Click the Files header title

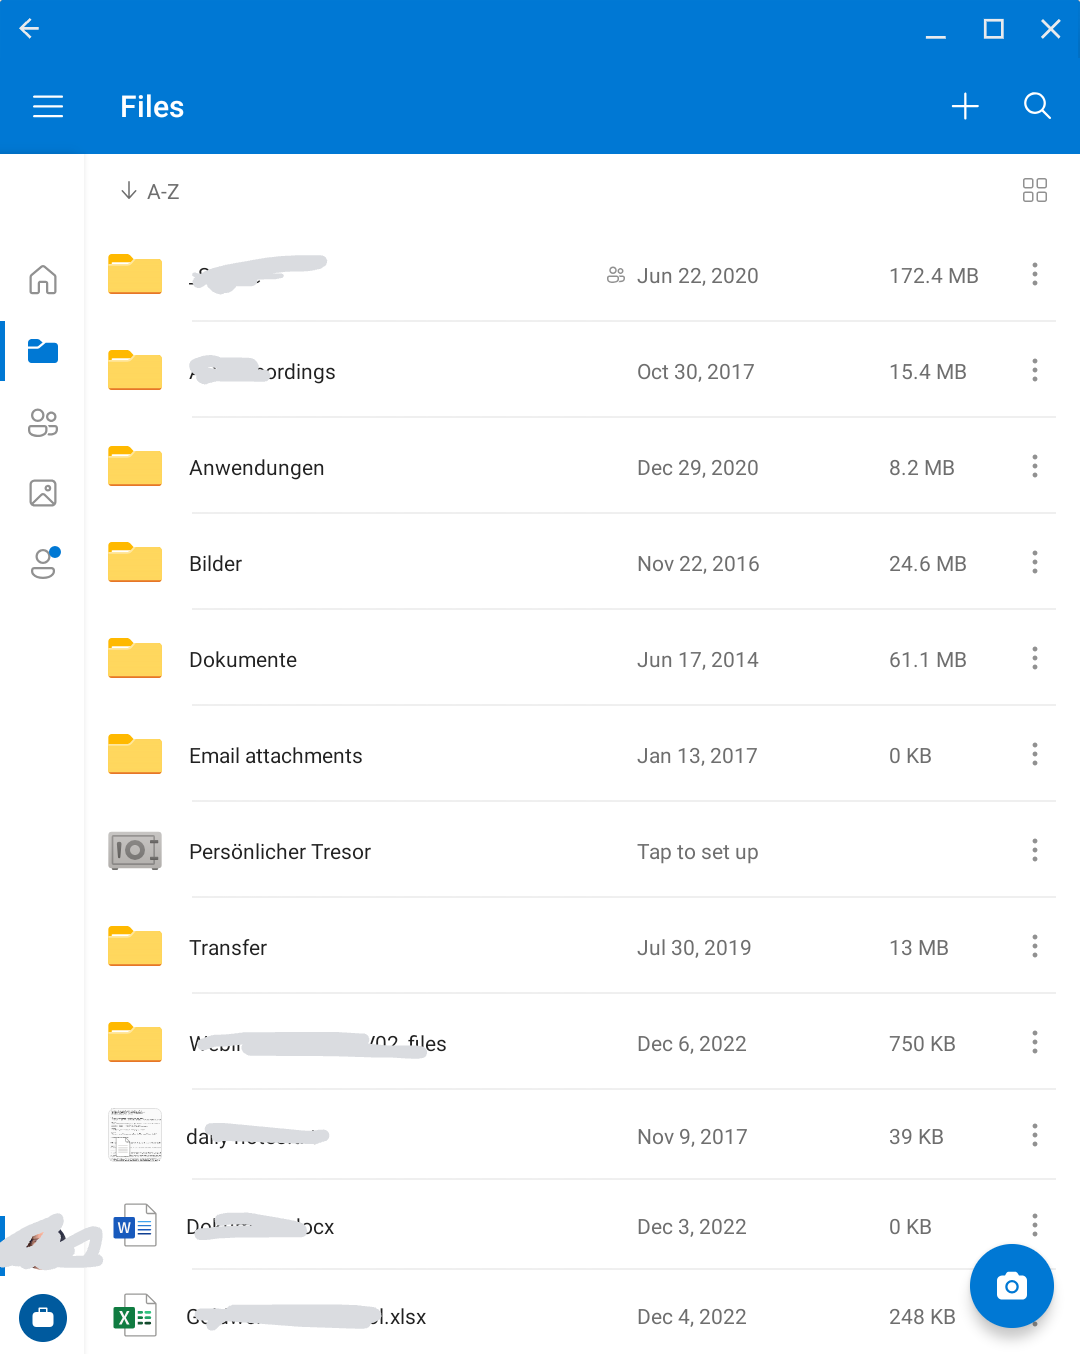pos(152,107)
